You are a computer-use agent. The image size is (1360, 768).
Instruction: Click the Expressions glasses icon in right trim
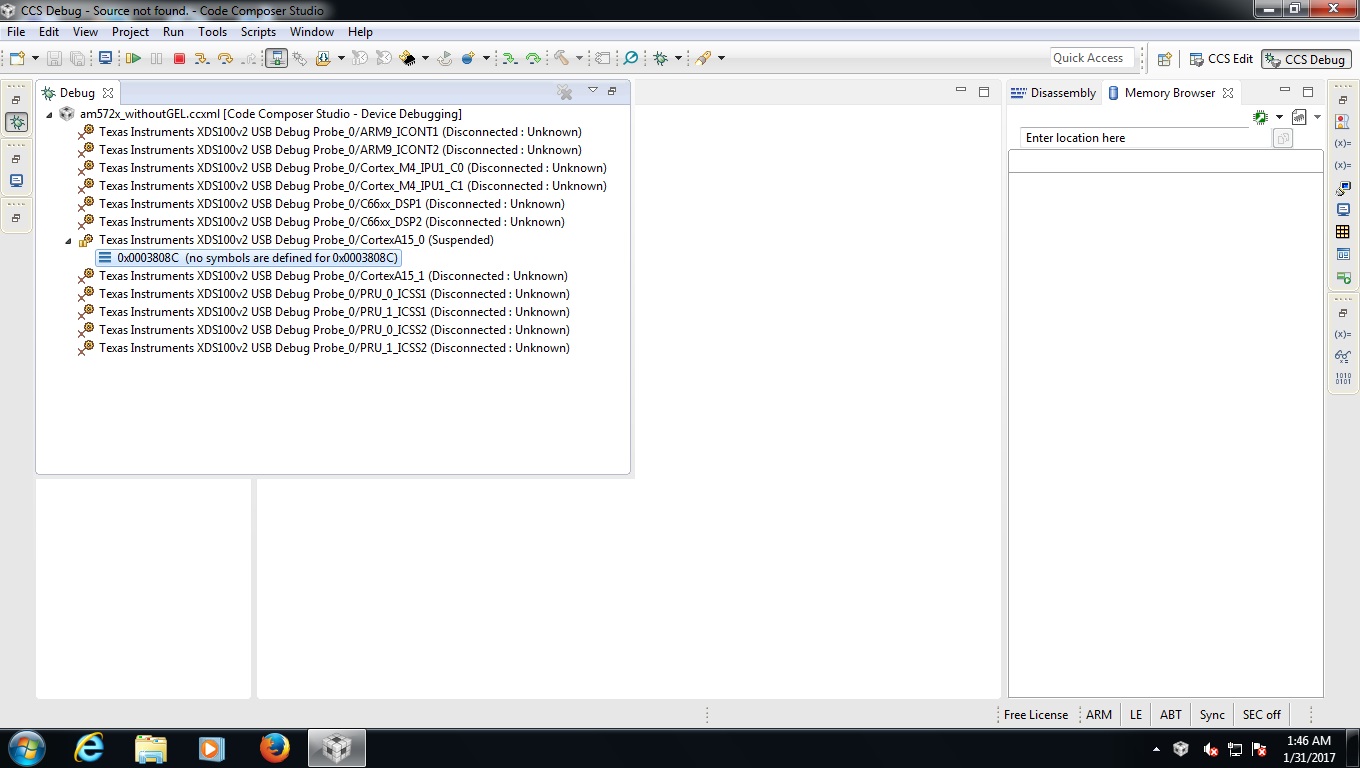coord(1343,356)
